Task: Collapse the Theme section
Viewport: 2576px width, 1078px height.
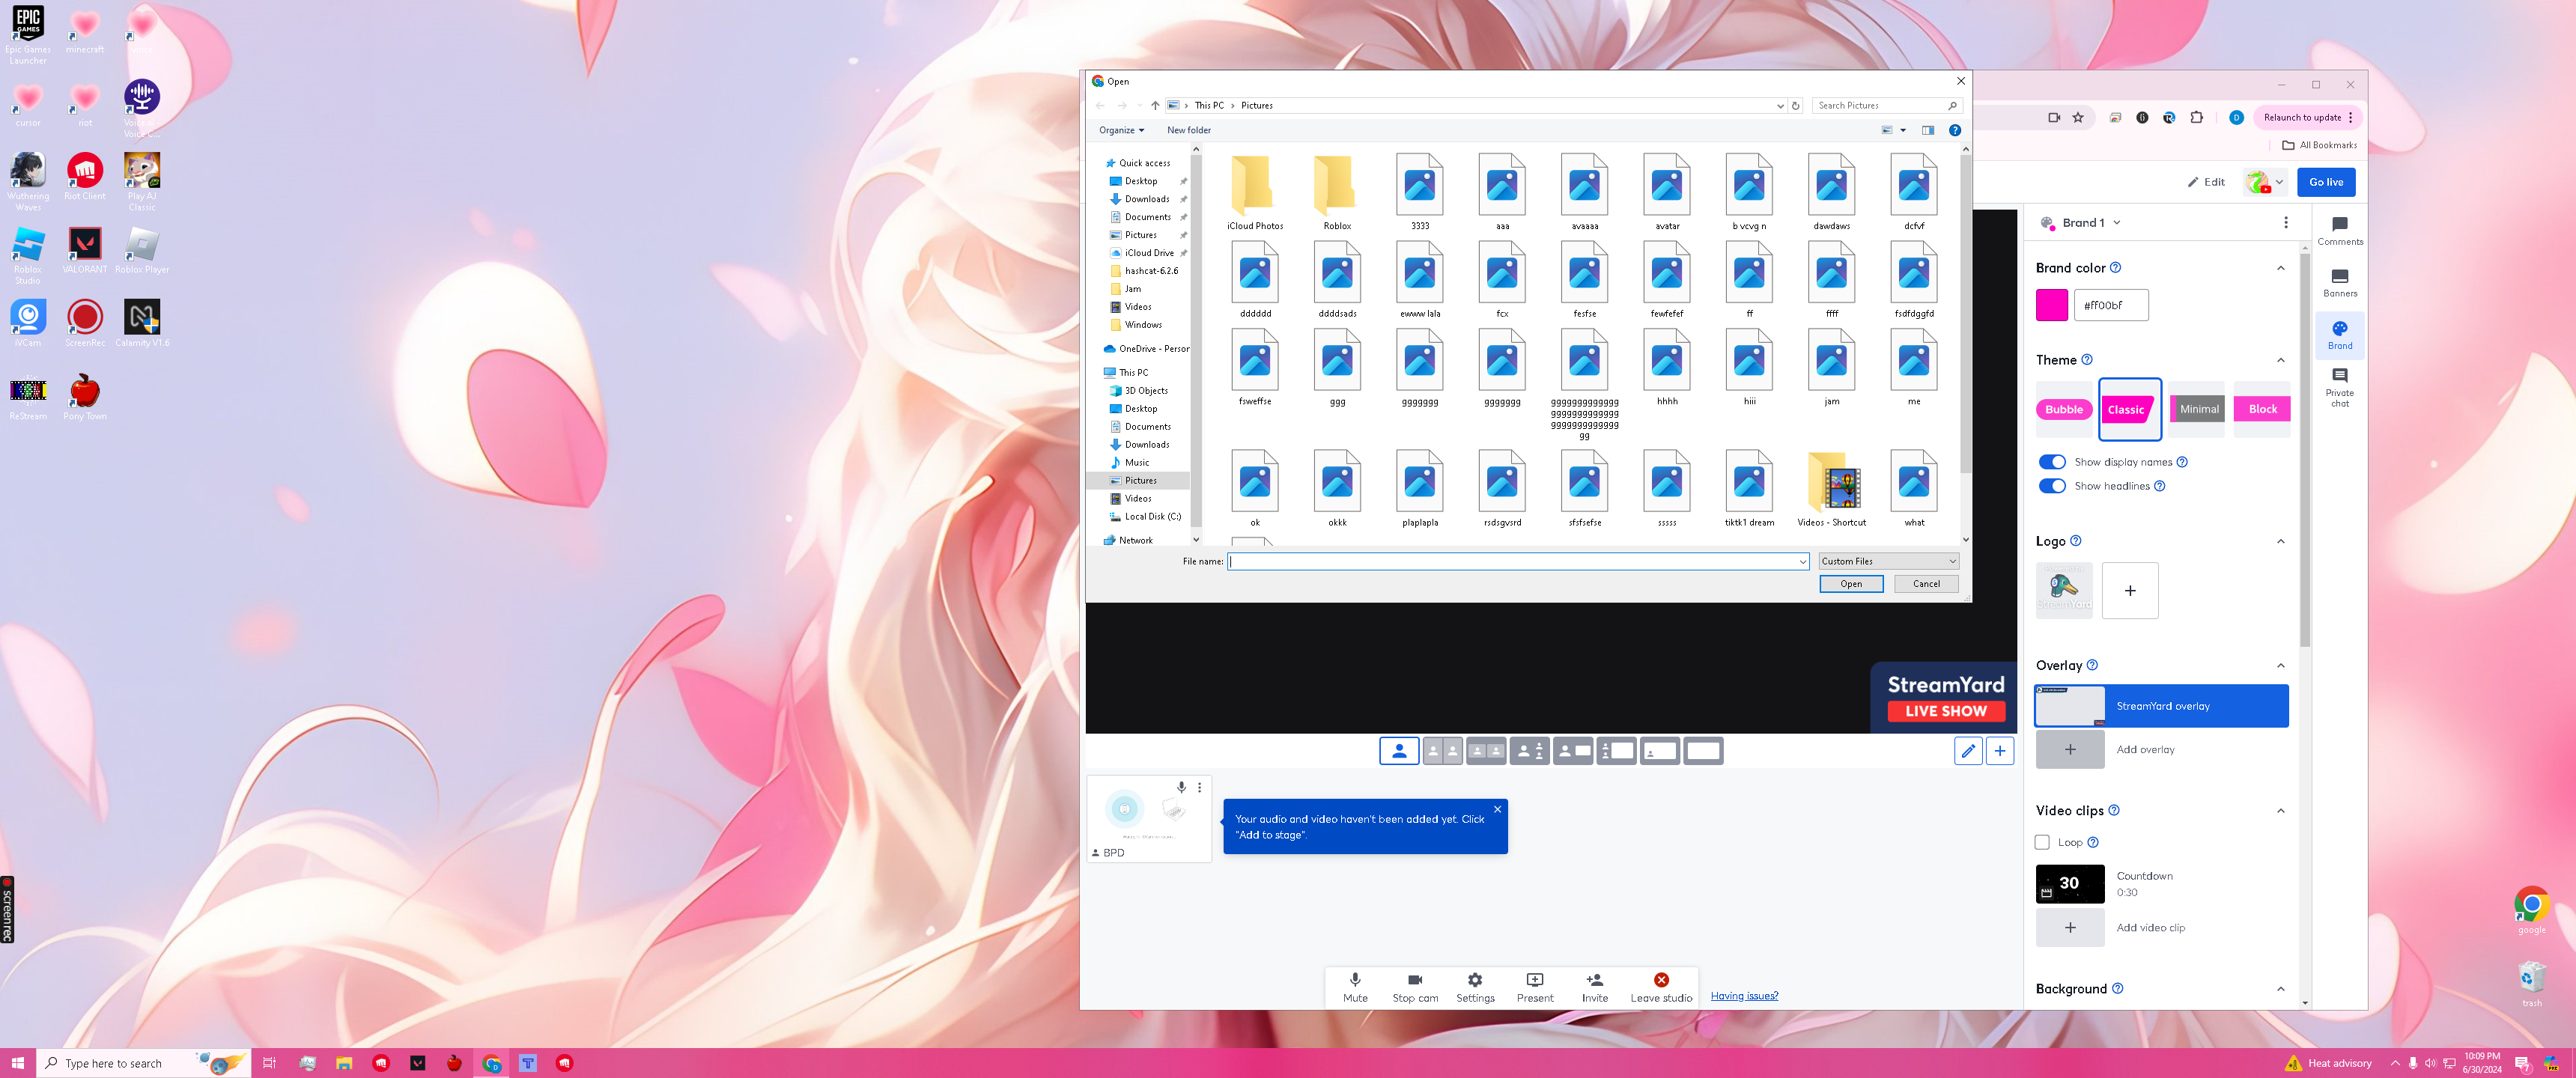Action: (2281, 360)
